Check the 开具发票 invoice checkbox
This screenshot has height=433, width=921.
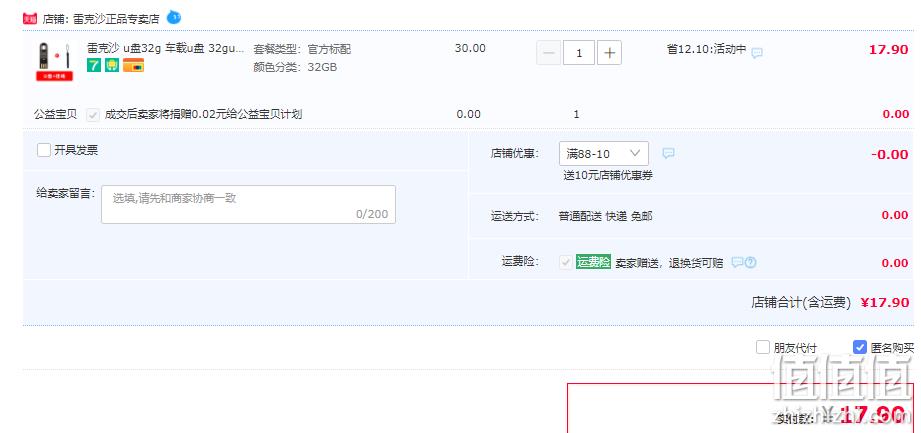point(43,150)
